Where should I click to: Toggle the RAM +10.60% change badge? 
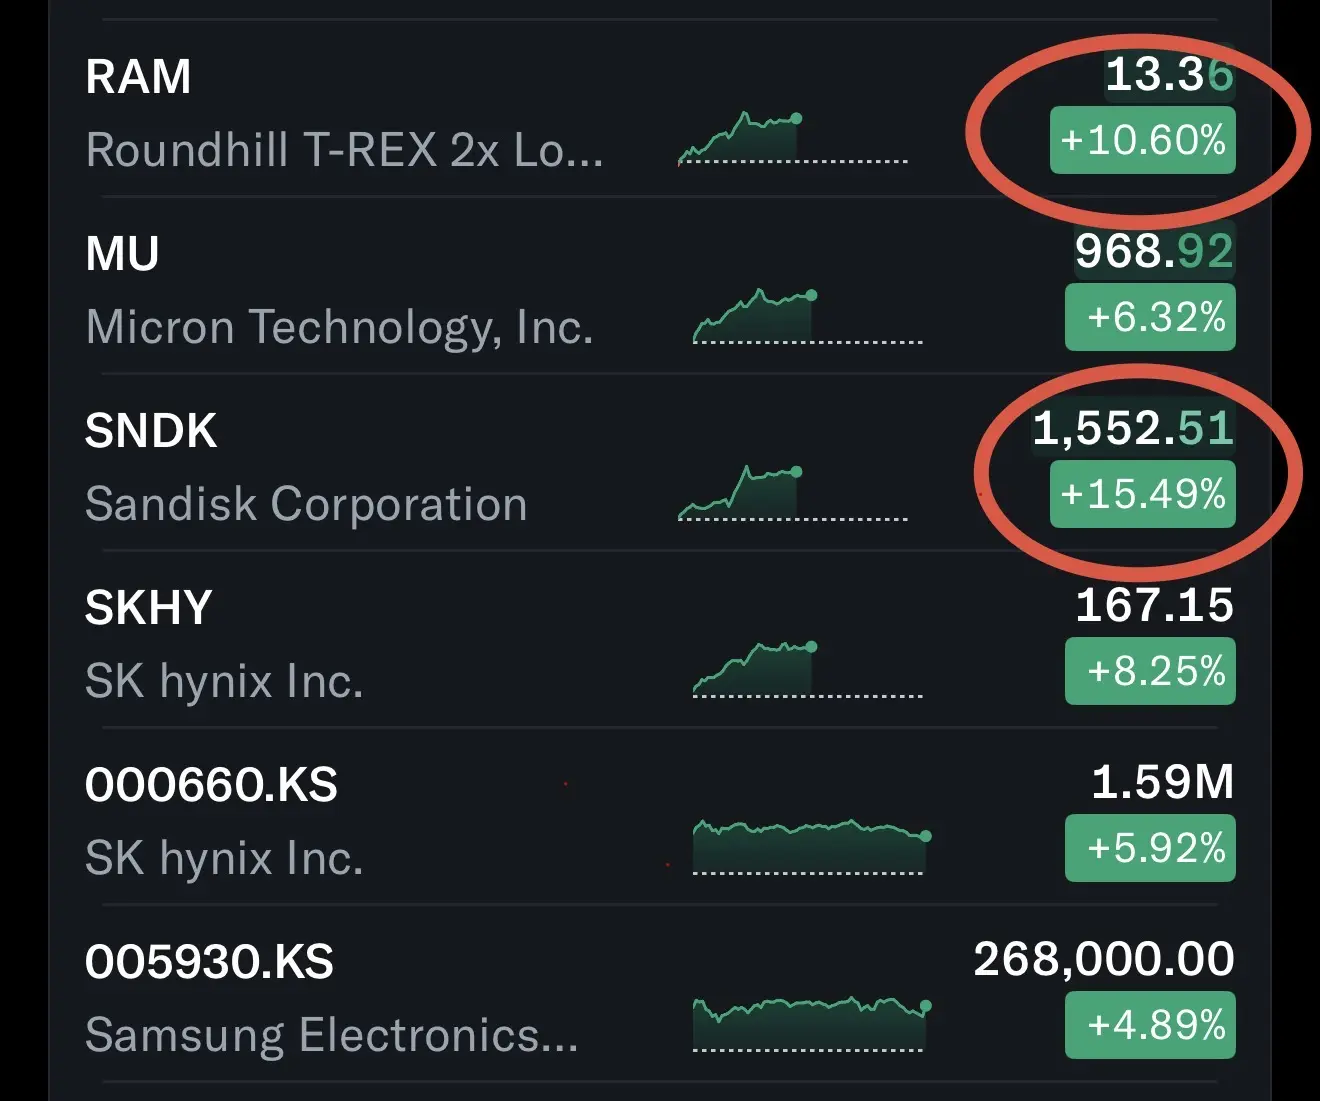(x=1142, y=140)
